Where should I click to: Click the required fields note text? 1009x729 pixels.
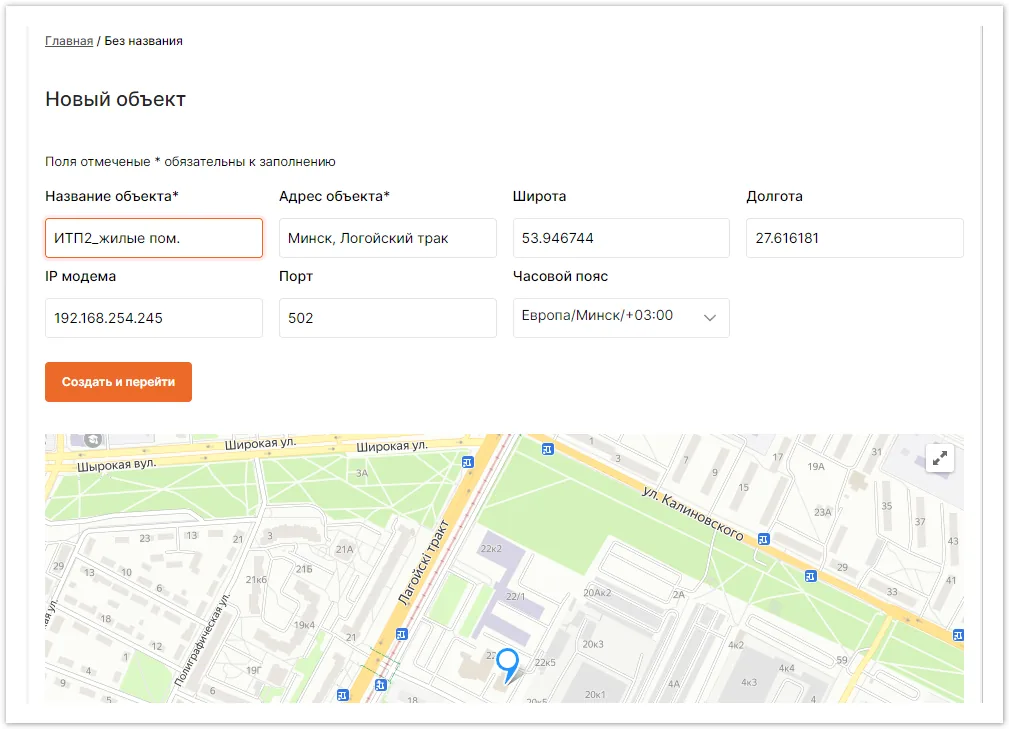pos(190,161)
